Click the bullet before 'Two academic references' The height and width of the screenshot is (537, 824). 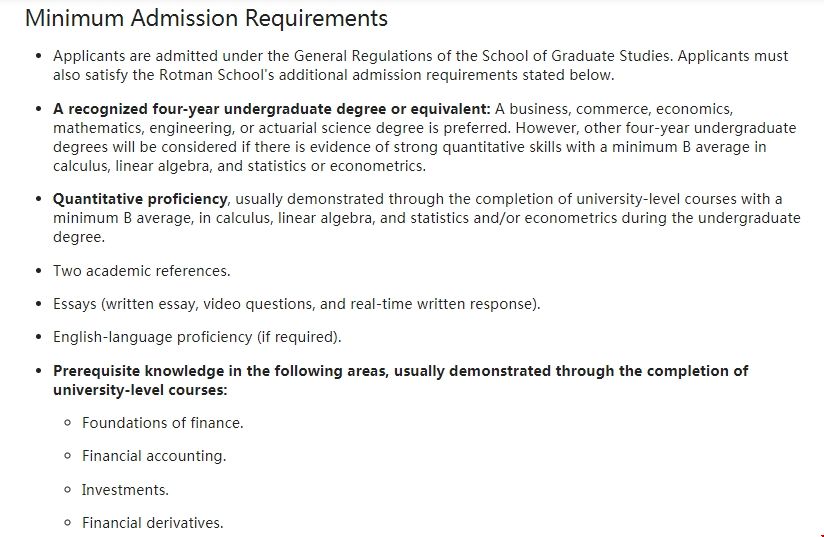38,271
